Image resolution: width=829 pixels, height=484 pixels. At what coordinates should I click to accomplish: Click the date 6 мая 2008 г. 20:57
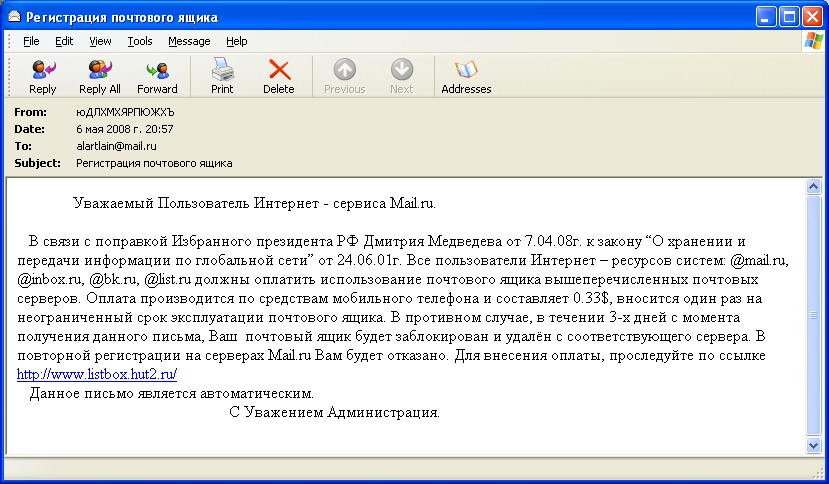(125, 129)
